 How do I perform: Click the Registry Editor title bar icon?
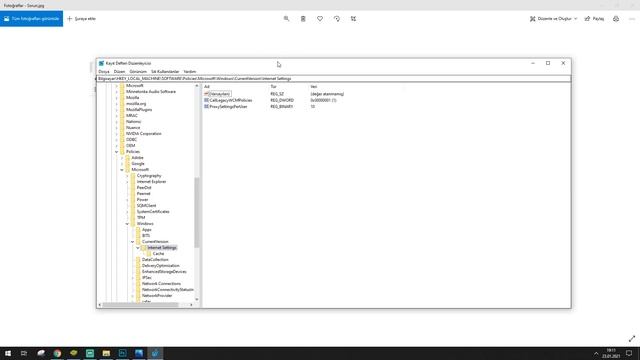tap(101, 63)
